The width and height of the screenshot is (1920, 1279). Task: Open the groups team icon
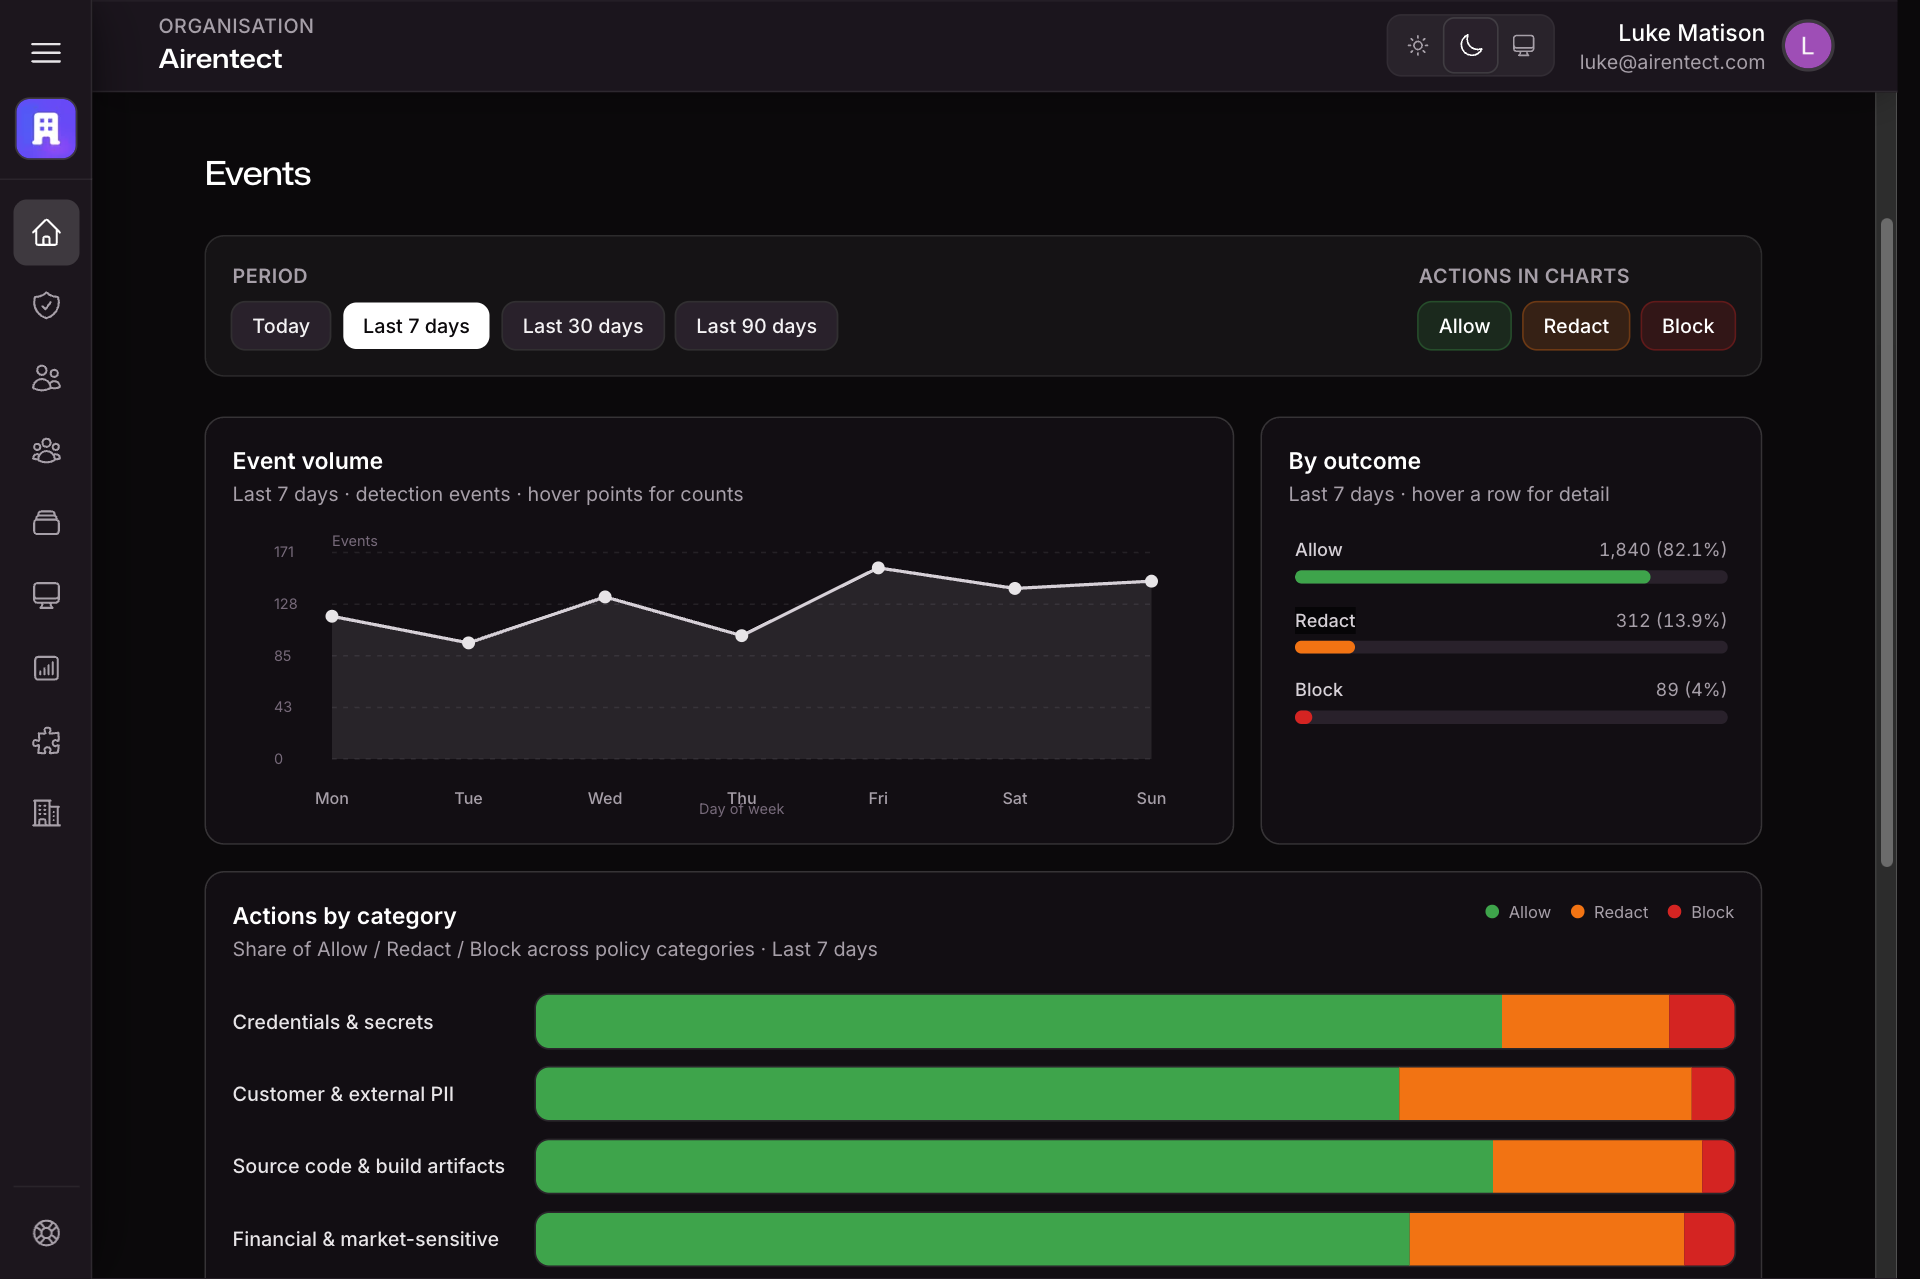click(x=46, y=451)
